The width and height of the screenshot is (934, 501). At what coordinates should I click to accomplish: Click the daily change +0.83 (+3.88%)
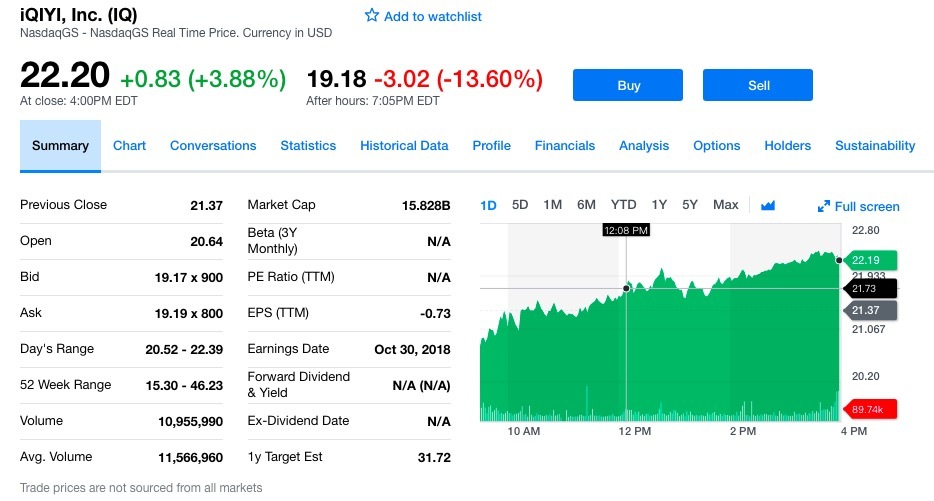pos(203,79)
